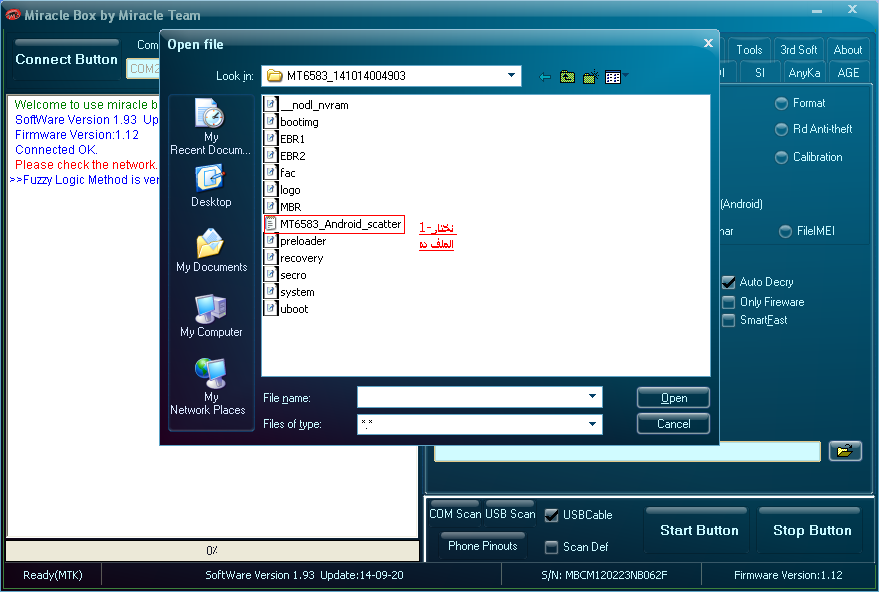Select the MT6583_Android_scatter file icon
Image resolution: width=879 pixels, height=592 pixels.
(271, 224)
